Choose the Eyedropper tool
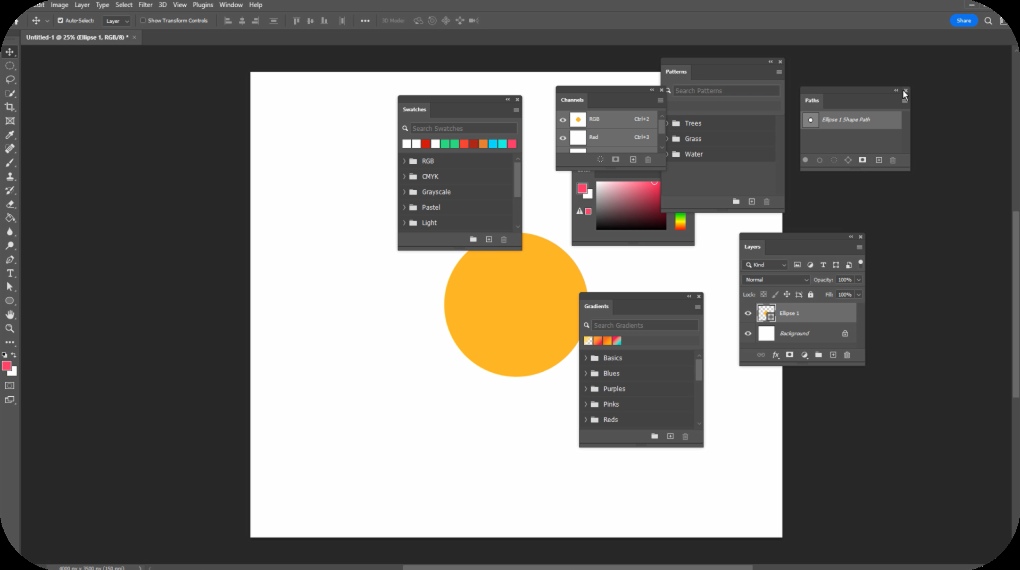 point(10,135)
